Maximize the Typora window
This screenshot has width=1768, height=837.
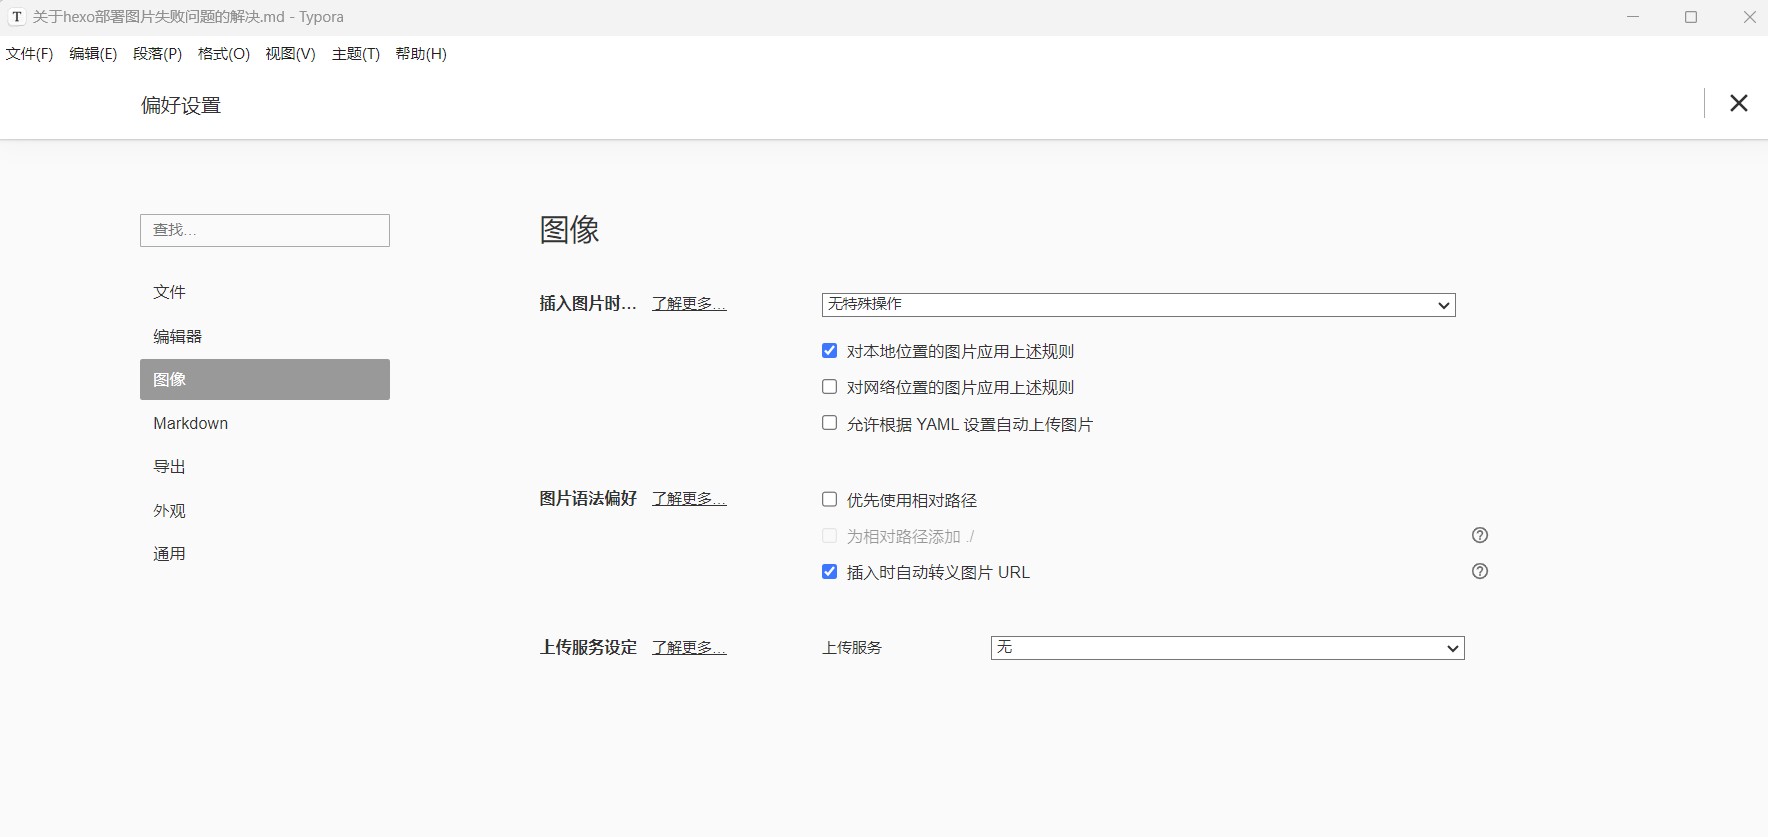tap(1691, 17)
